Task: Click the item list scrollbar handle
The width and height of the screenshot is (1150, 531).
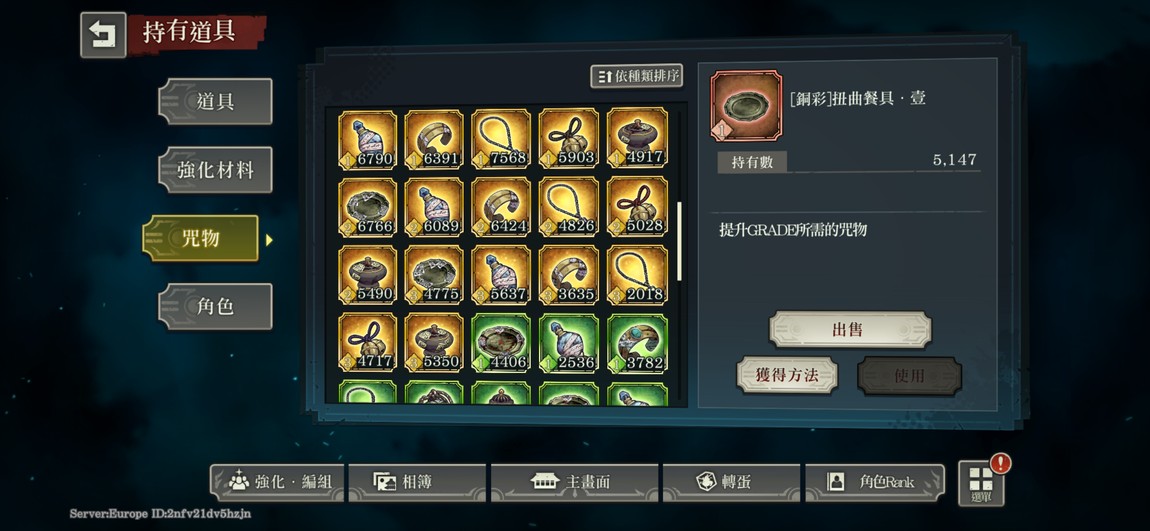Action: [x=679, y=241]
